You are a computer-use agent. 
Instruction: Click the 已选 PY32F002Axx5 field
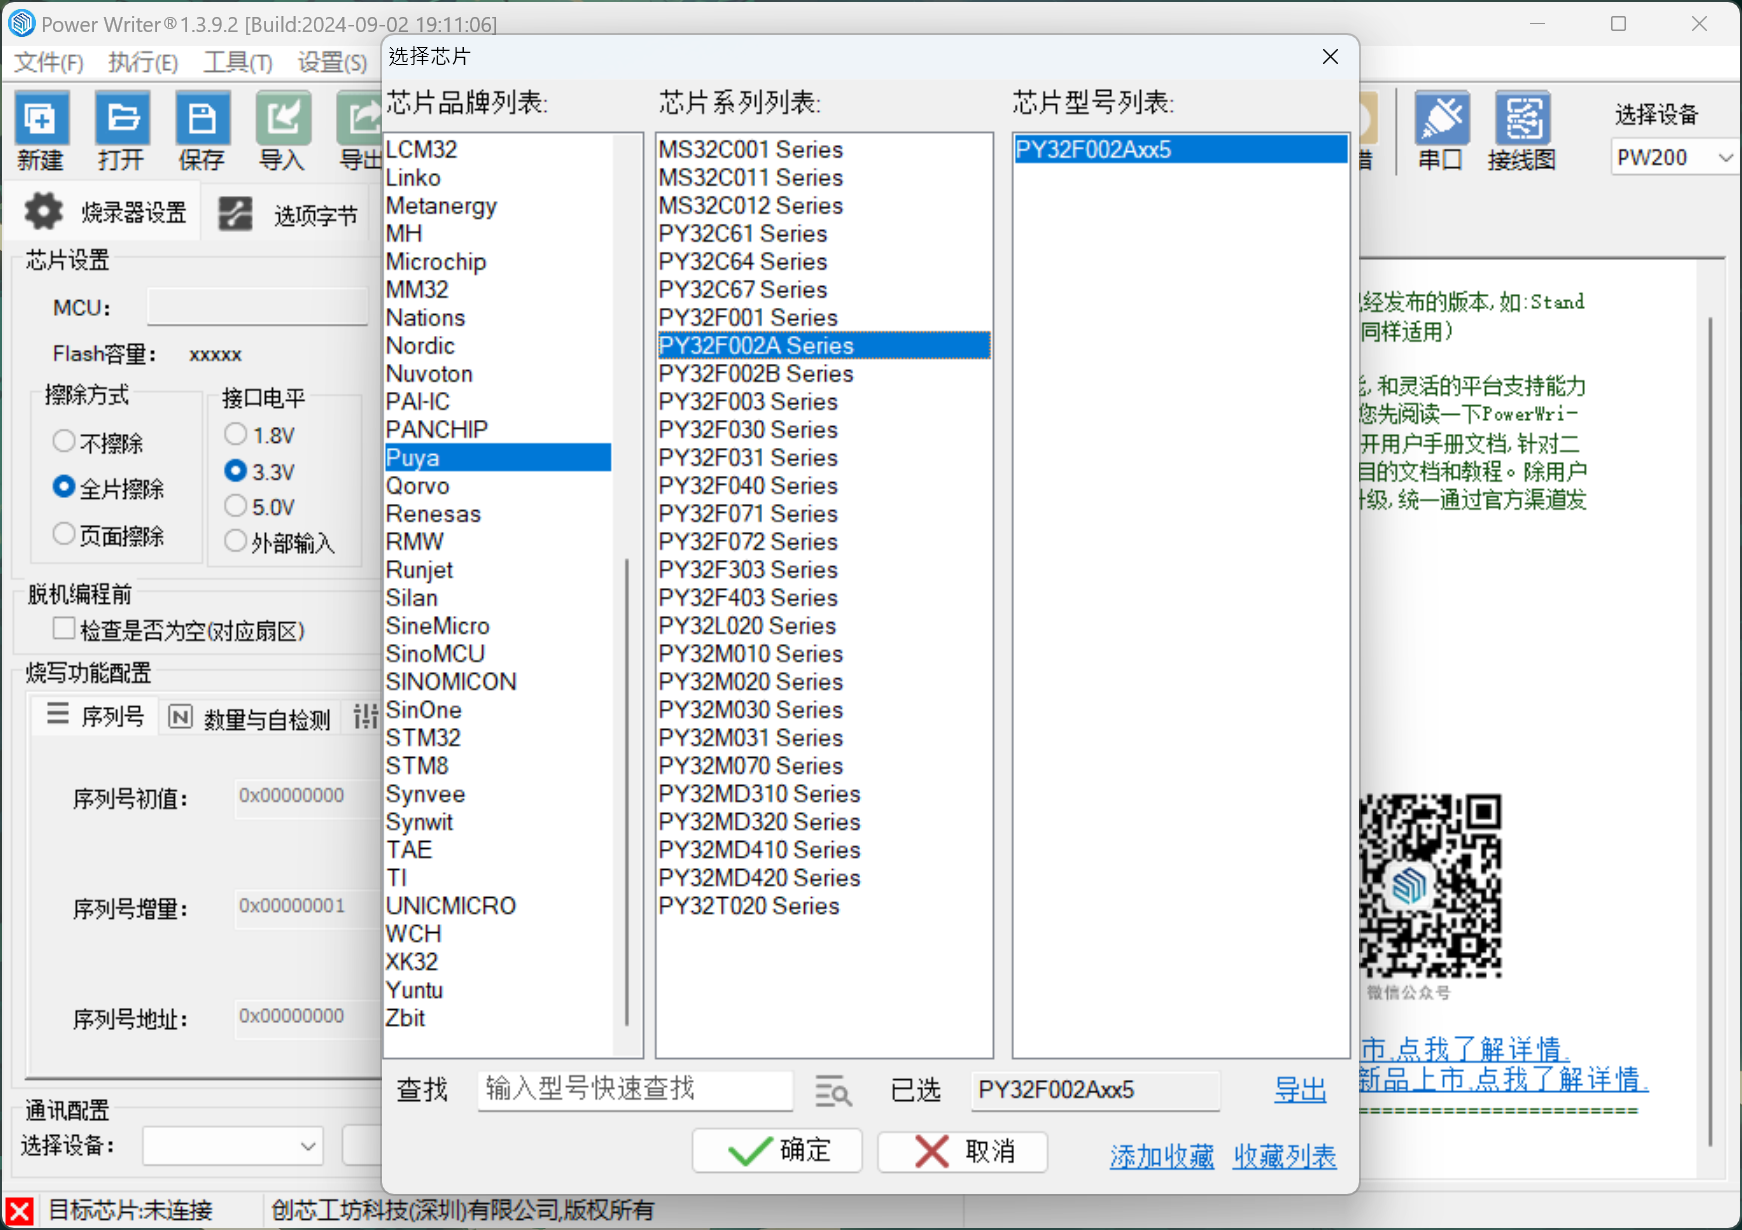(x=1095, y=1090)
